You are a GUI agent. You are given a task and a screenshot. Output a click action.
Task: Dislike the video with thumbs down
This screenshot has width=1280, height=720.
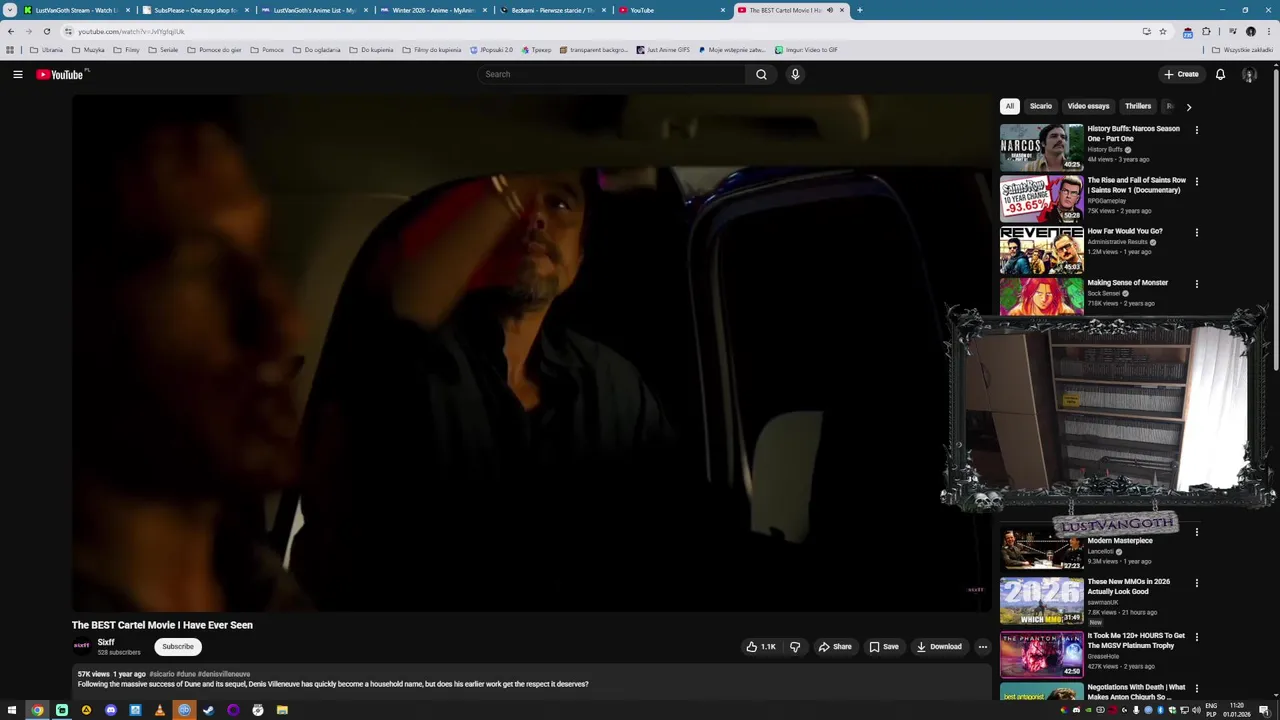coord(795,647)
